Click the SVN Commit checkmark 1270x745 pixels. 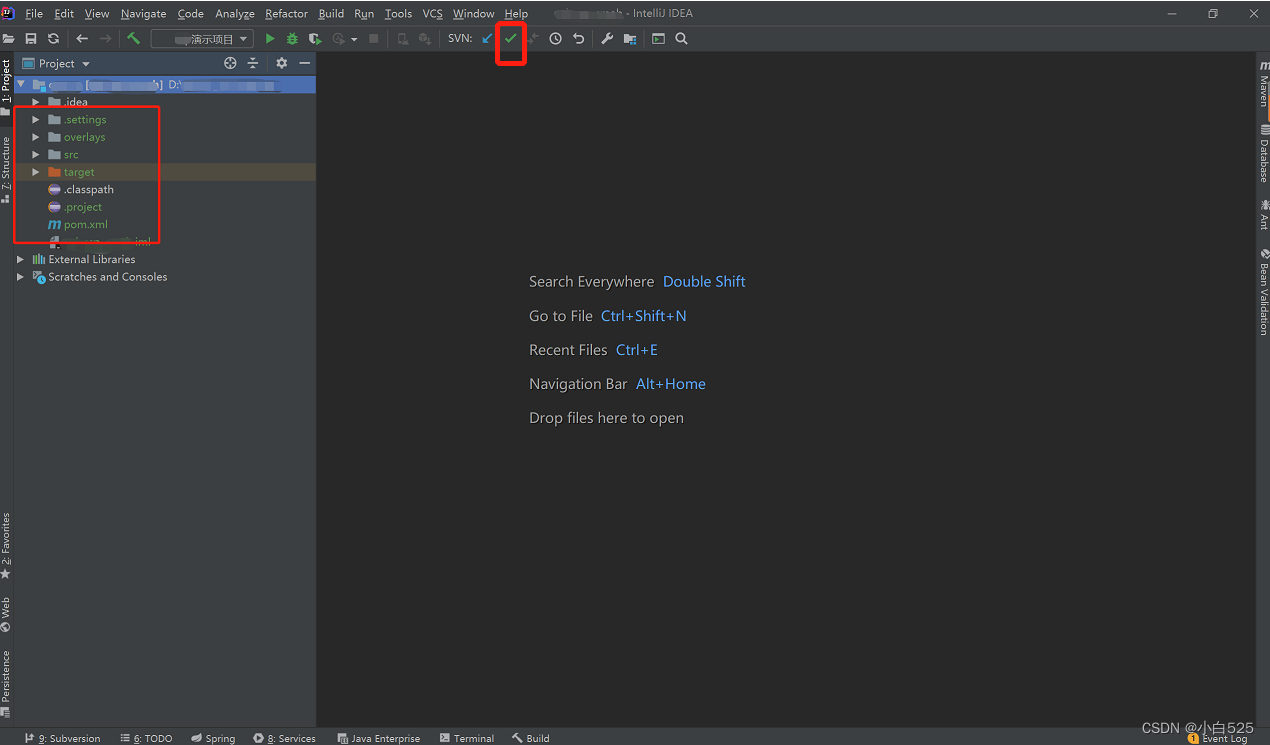(511, 39)
